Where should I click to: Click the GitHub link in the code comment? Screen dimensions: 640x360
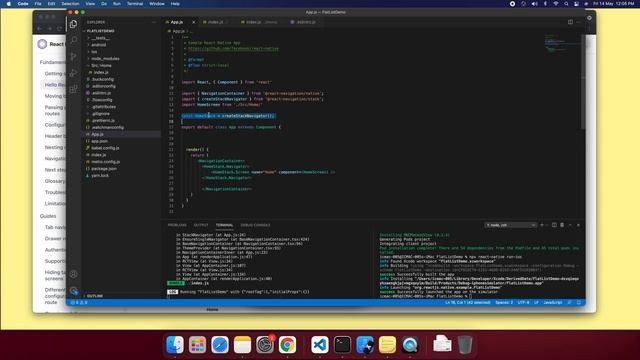coord(233,49)
